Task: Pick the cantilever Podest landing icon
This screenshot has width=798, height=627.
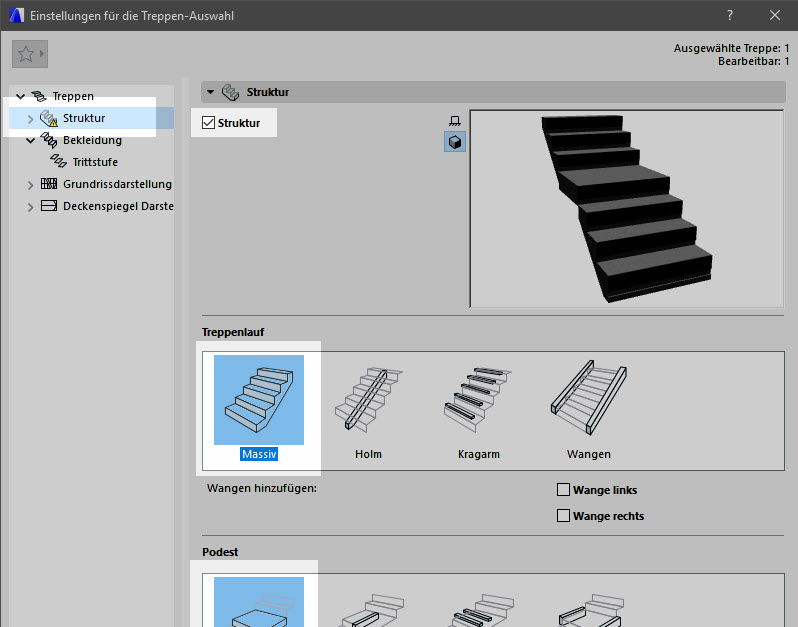Action: coord(481,610)
